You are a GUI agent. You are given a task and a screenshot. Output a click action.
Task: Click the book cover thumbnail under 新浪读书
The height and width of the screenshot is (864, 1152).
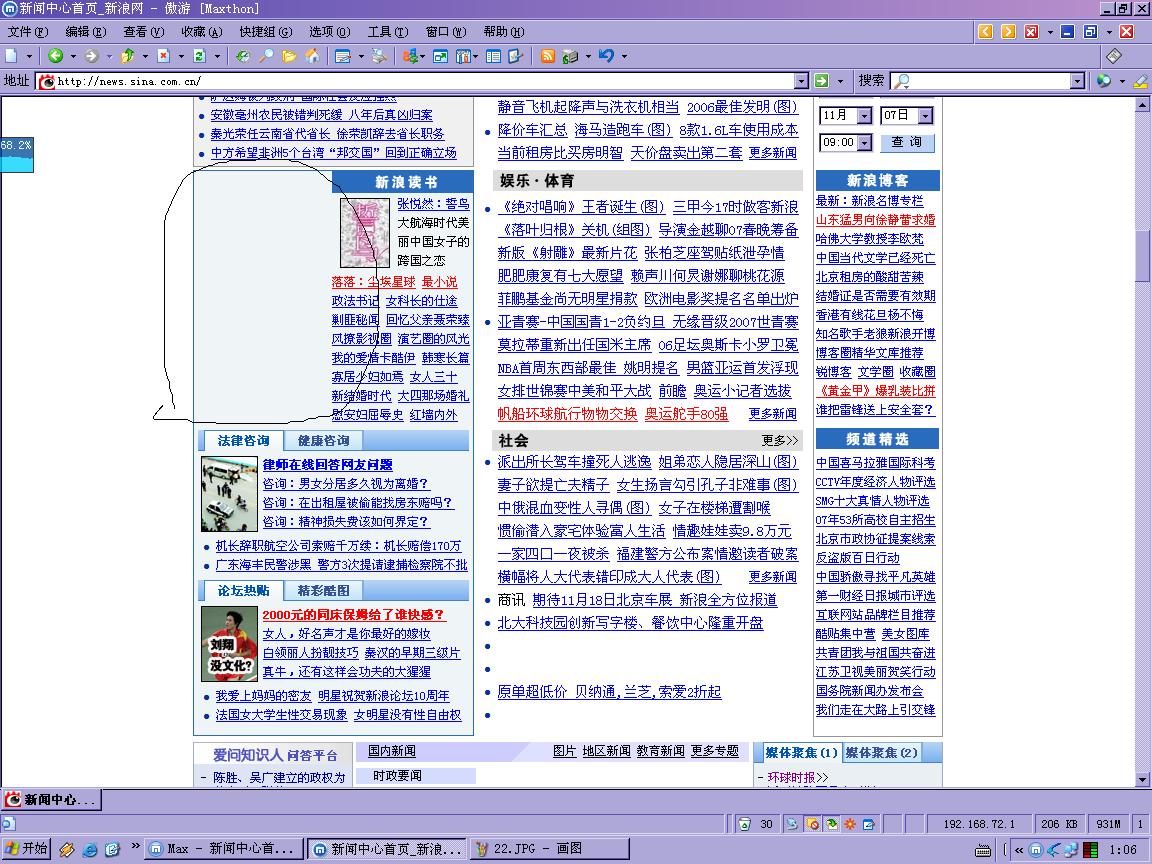coord(364,233)
